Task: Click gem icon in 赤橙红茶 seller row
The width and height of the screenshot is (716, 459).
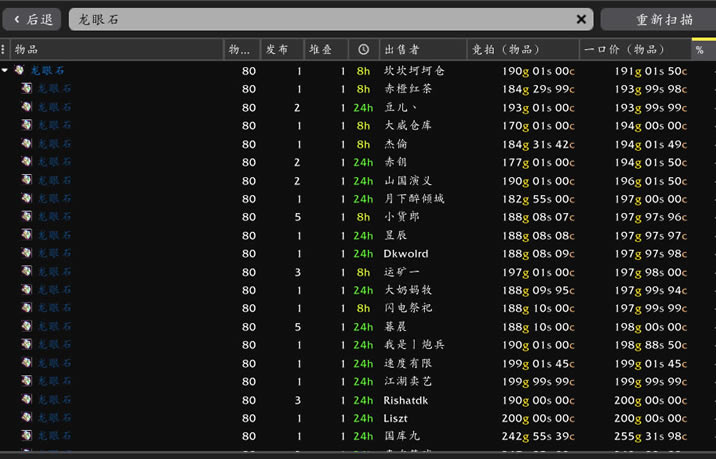Action: [27, 89]
